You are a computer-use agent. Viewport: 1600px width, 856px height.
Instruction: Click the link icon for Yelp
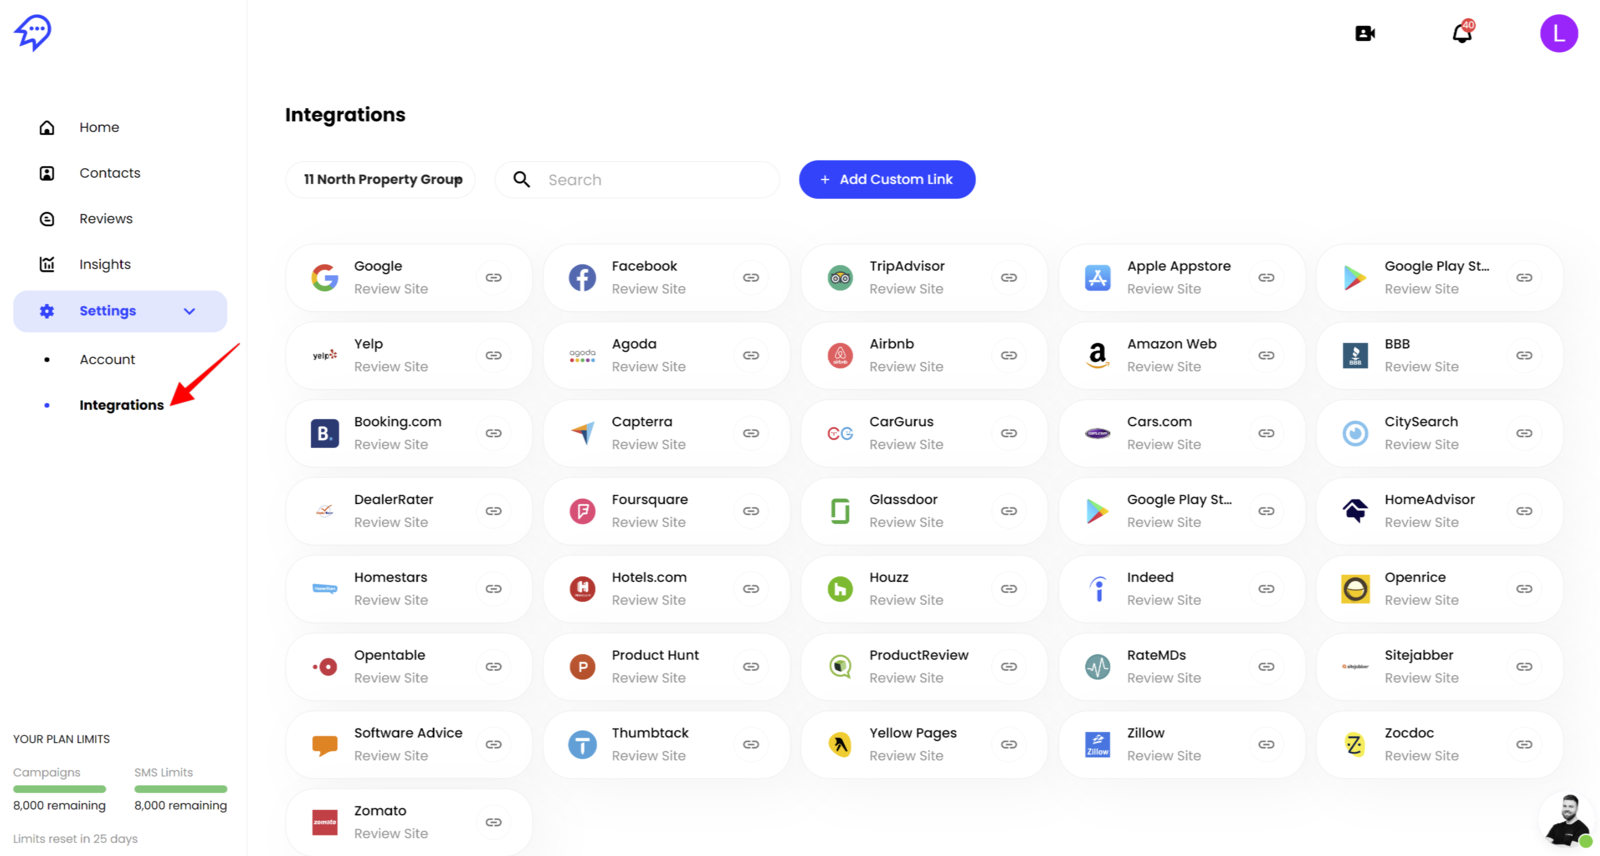tap(494, 356)
